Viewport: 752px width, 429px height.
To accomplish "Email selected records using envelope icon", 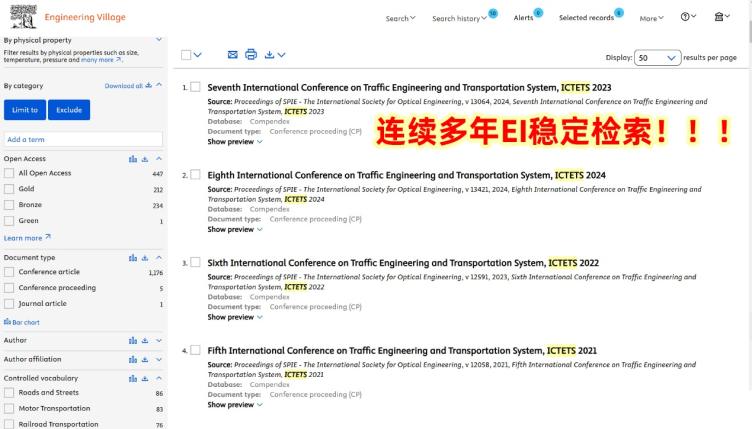I will tap(233, 55).
